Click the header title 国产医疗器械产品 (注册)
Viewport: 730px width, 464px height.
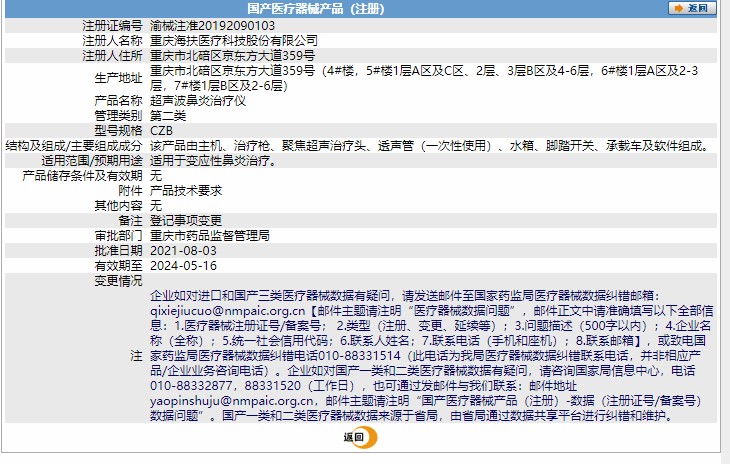point(316,8)
